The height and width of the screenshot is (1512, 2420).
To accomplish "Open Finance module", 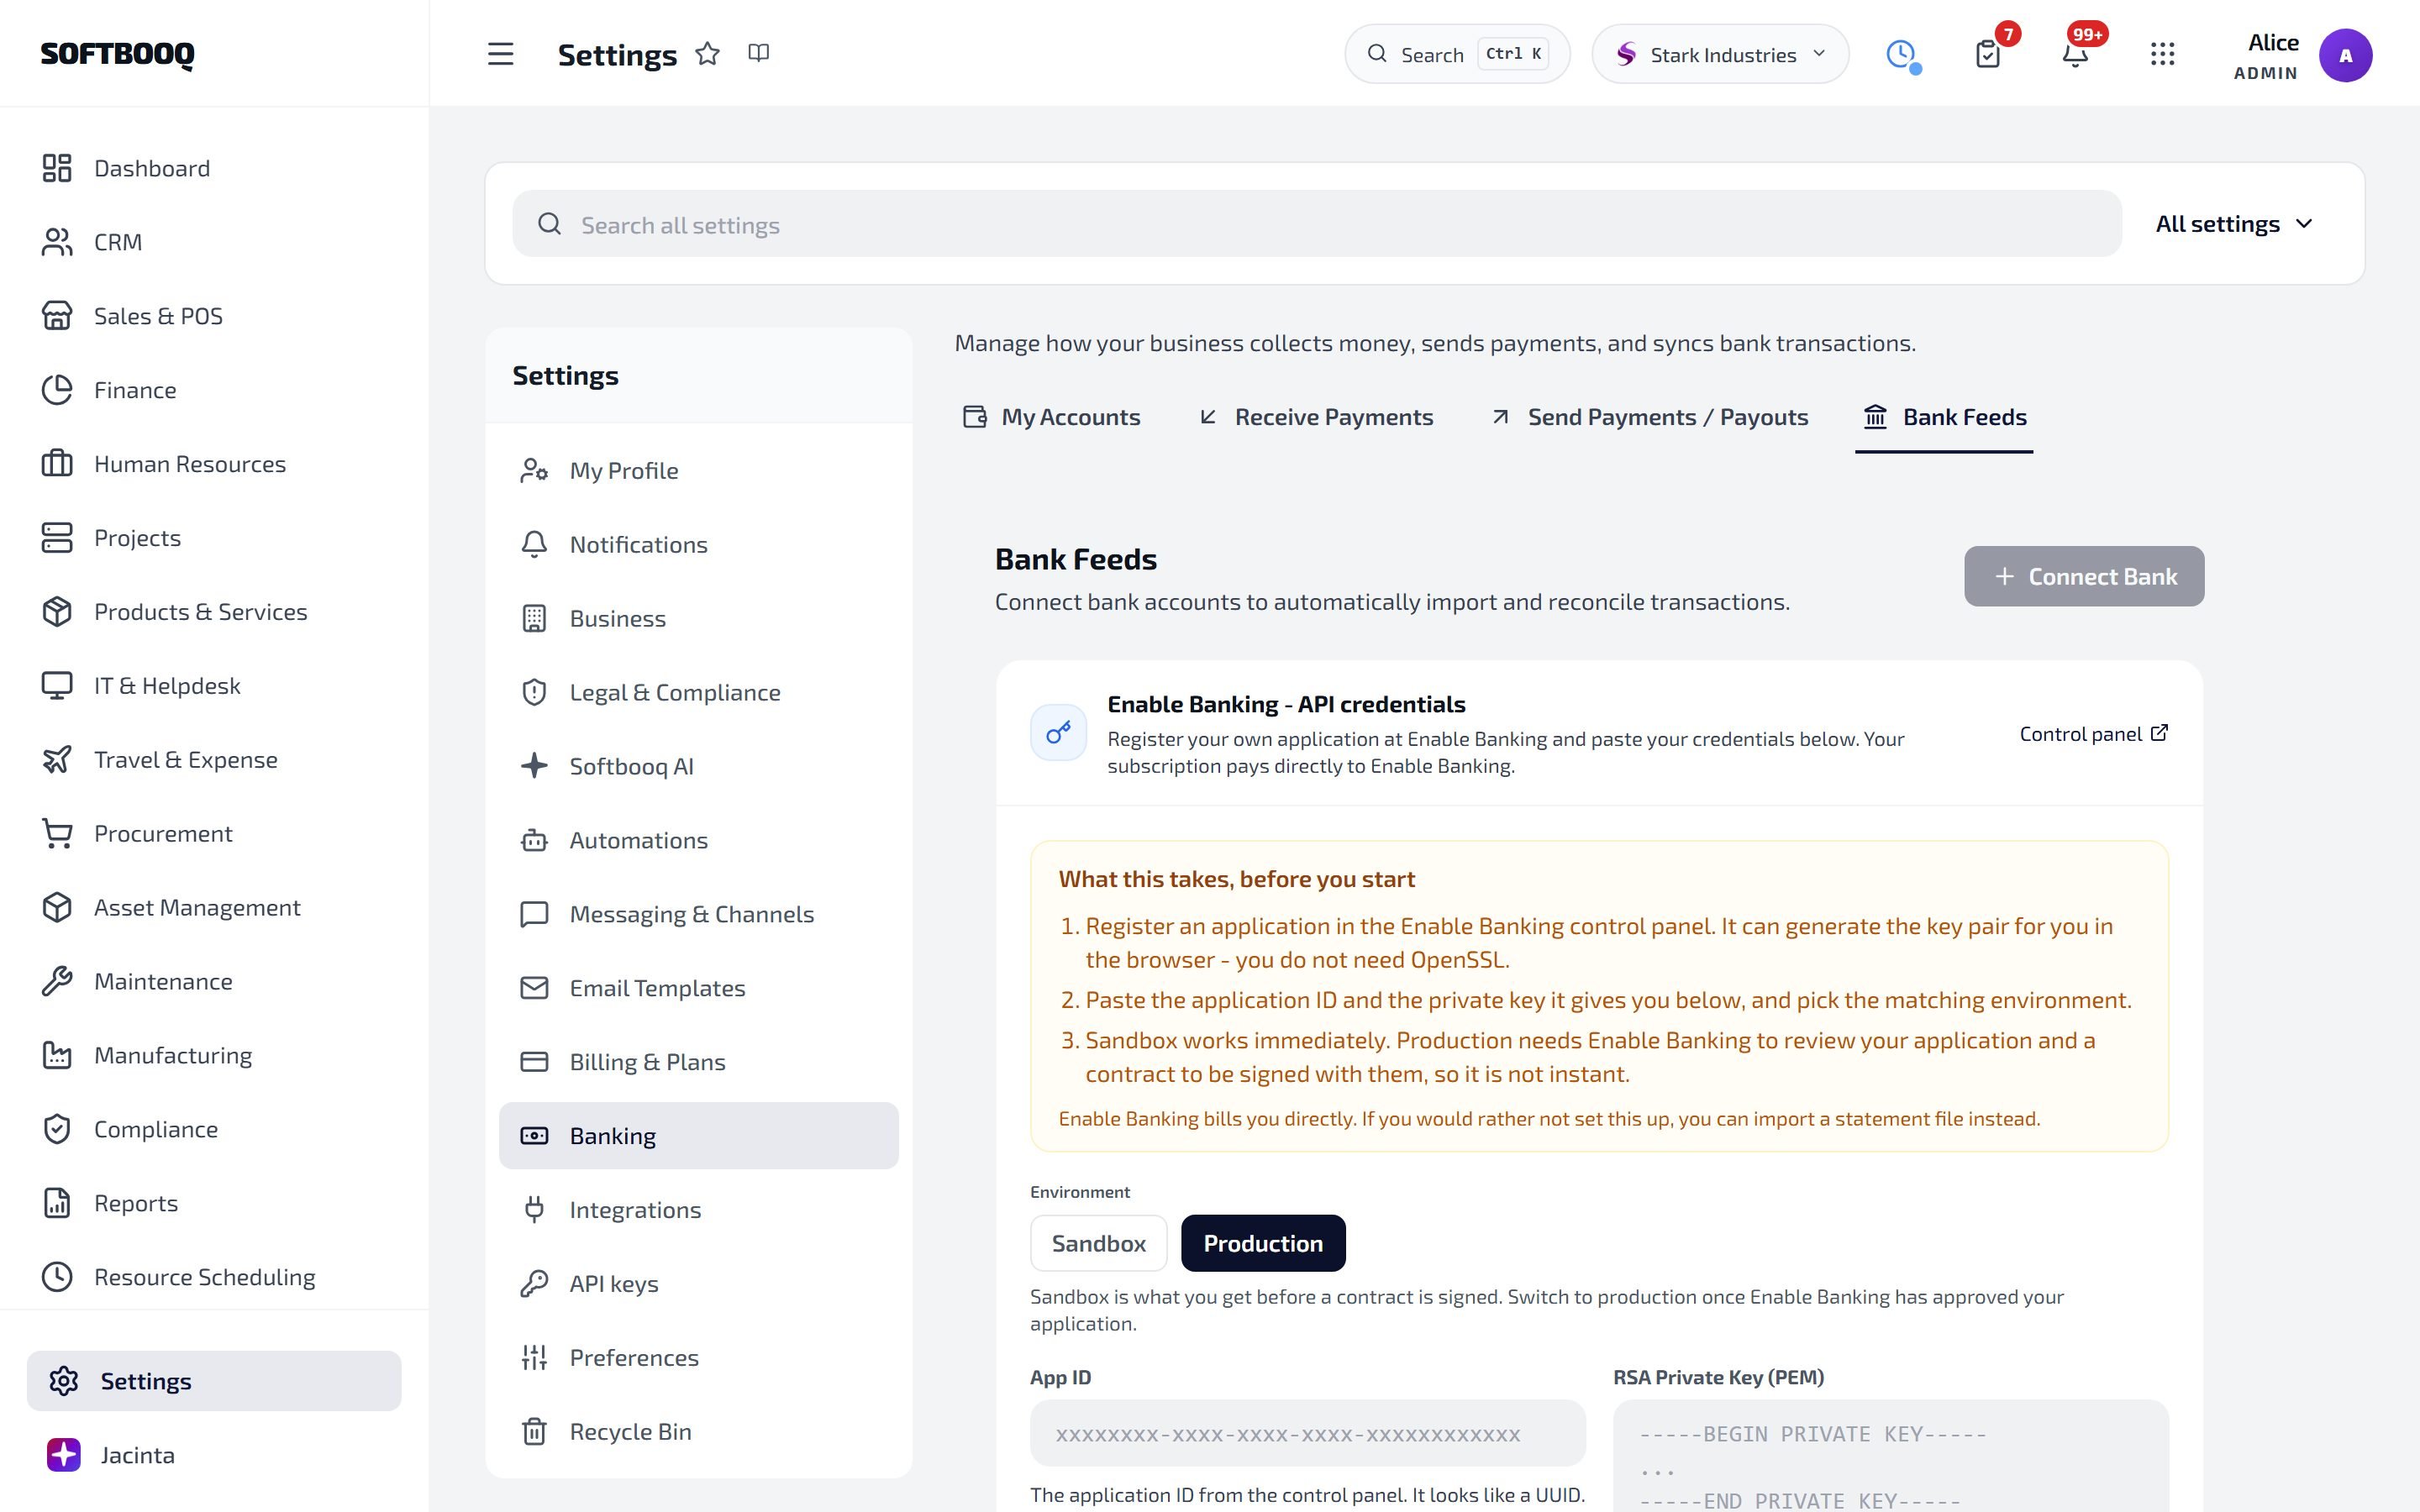I will pos(215,390).
